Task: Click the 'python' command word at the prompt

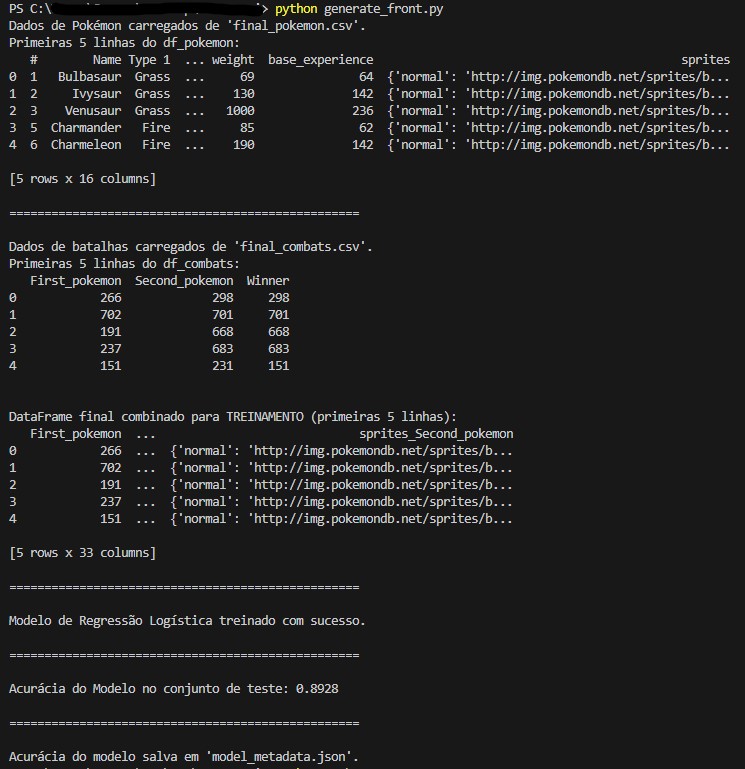Action: click(296, 9)
